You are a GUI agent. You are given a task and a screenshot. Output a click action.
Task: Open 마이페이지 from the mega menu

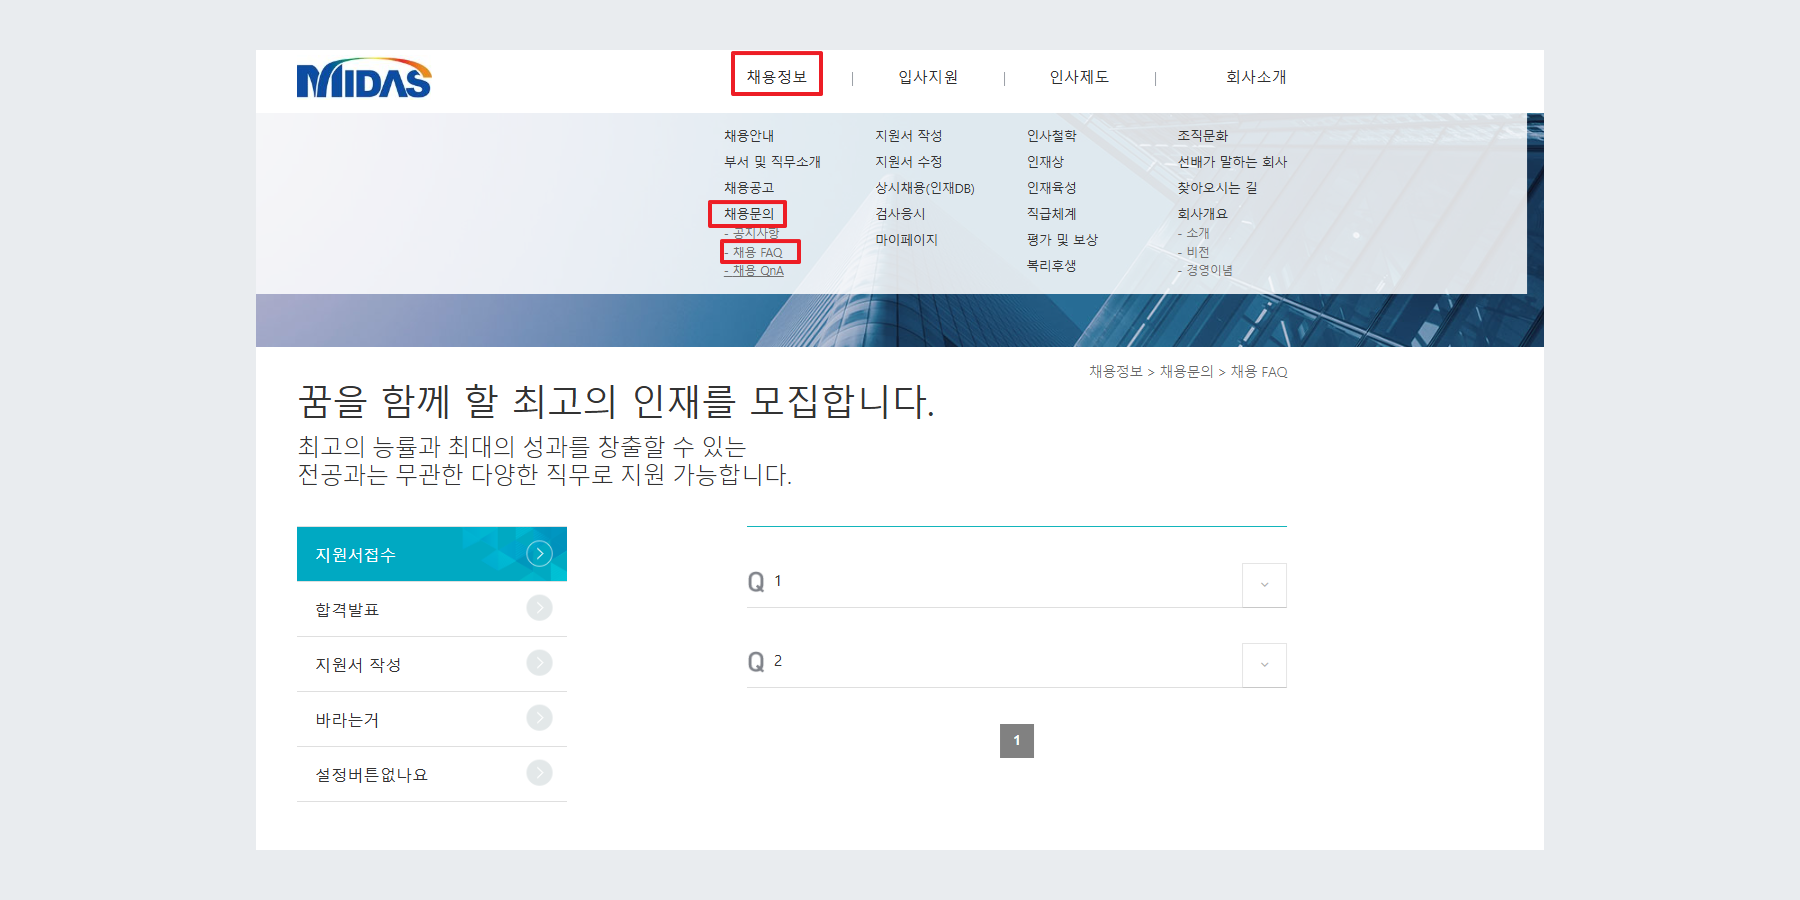905,239
